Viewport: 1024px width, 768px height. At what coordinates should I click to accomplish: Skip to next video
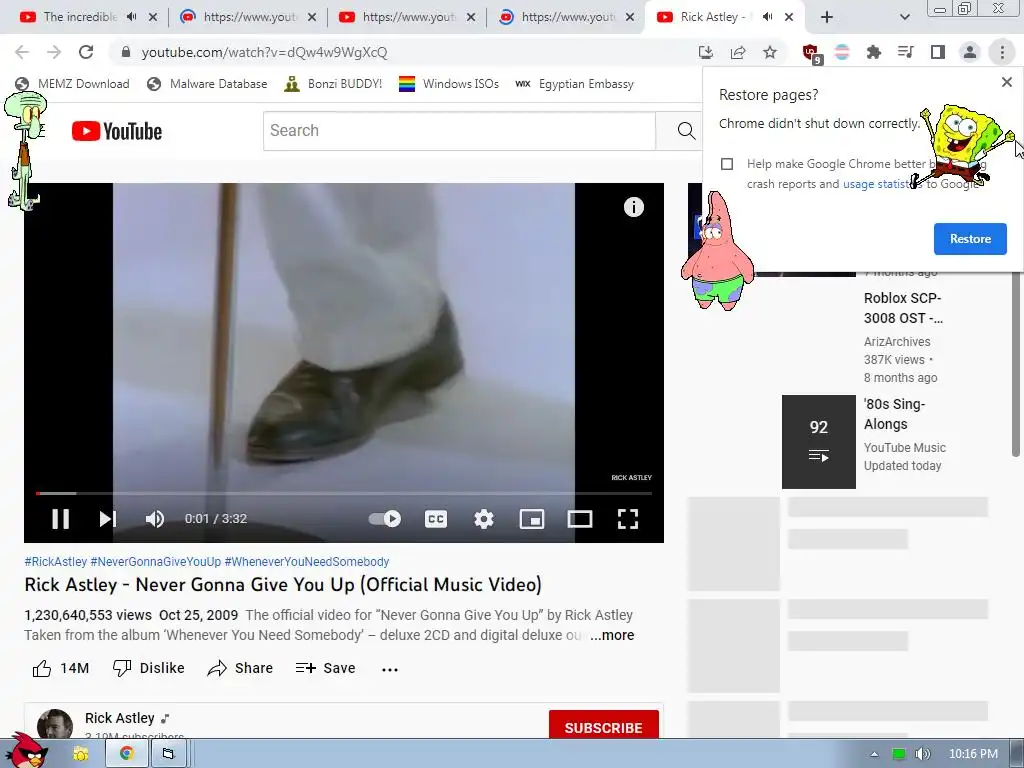(x=108, y=519)
